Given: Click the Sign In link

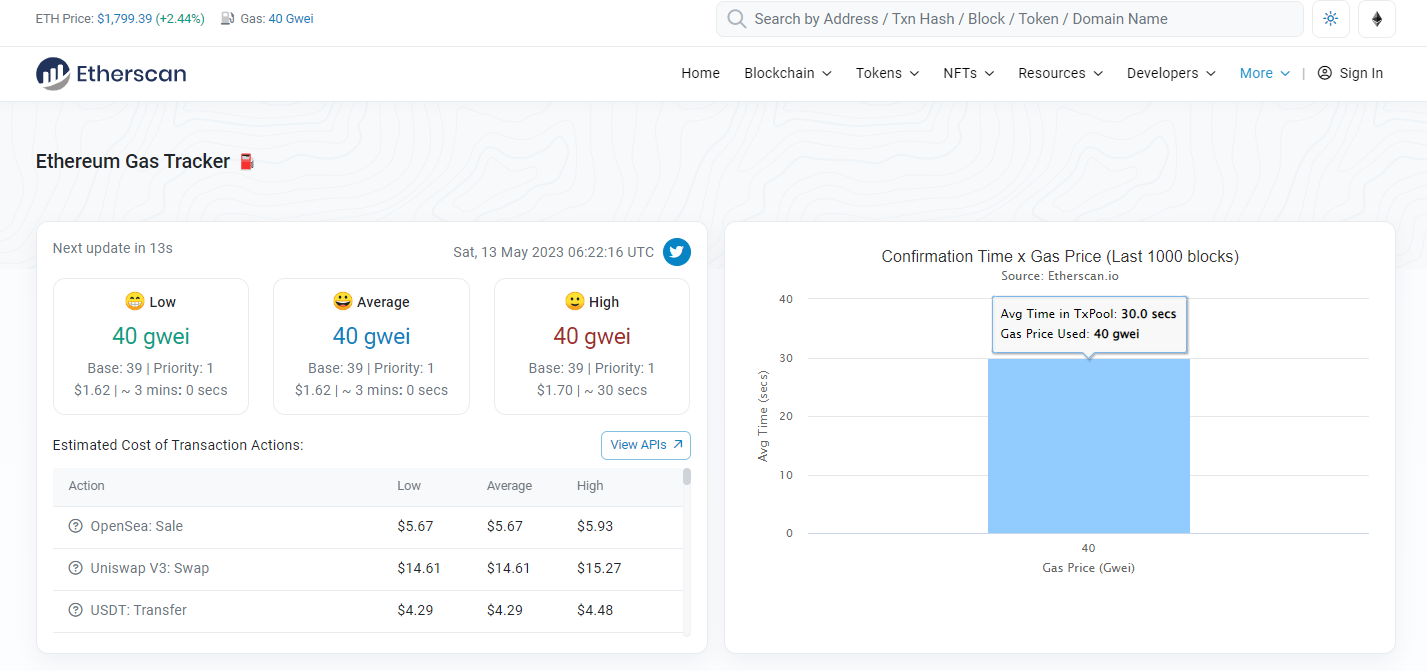Looking at the screenshot, I should [x=1350, y=73].
